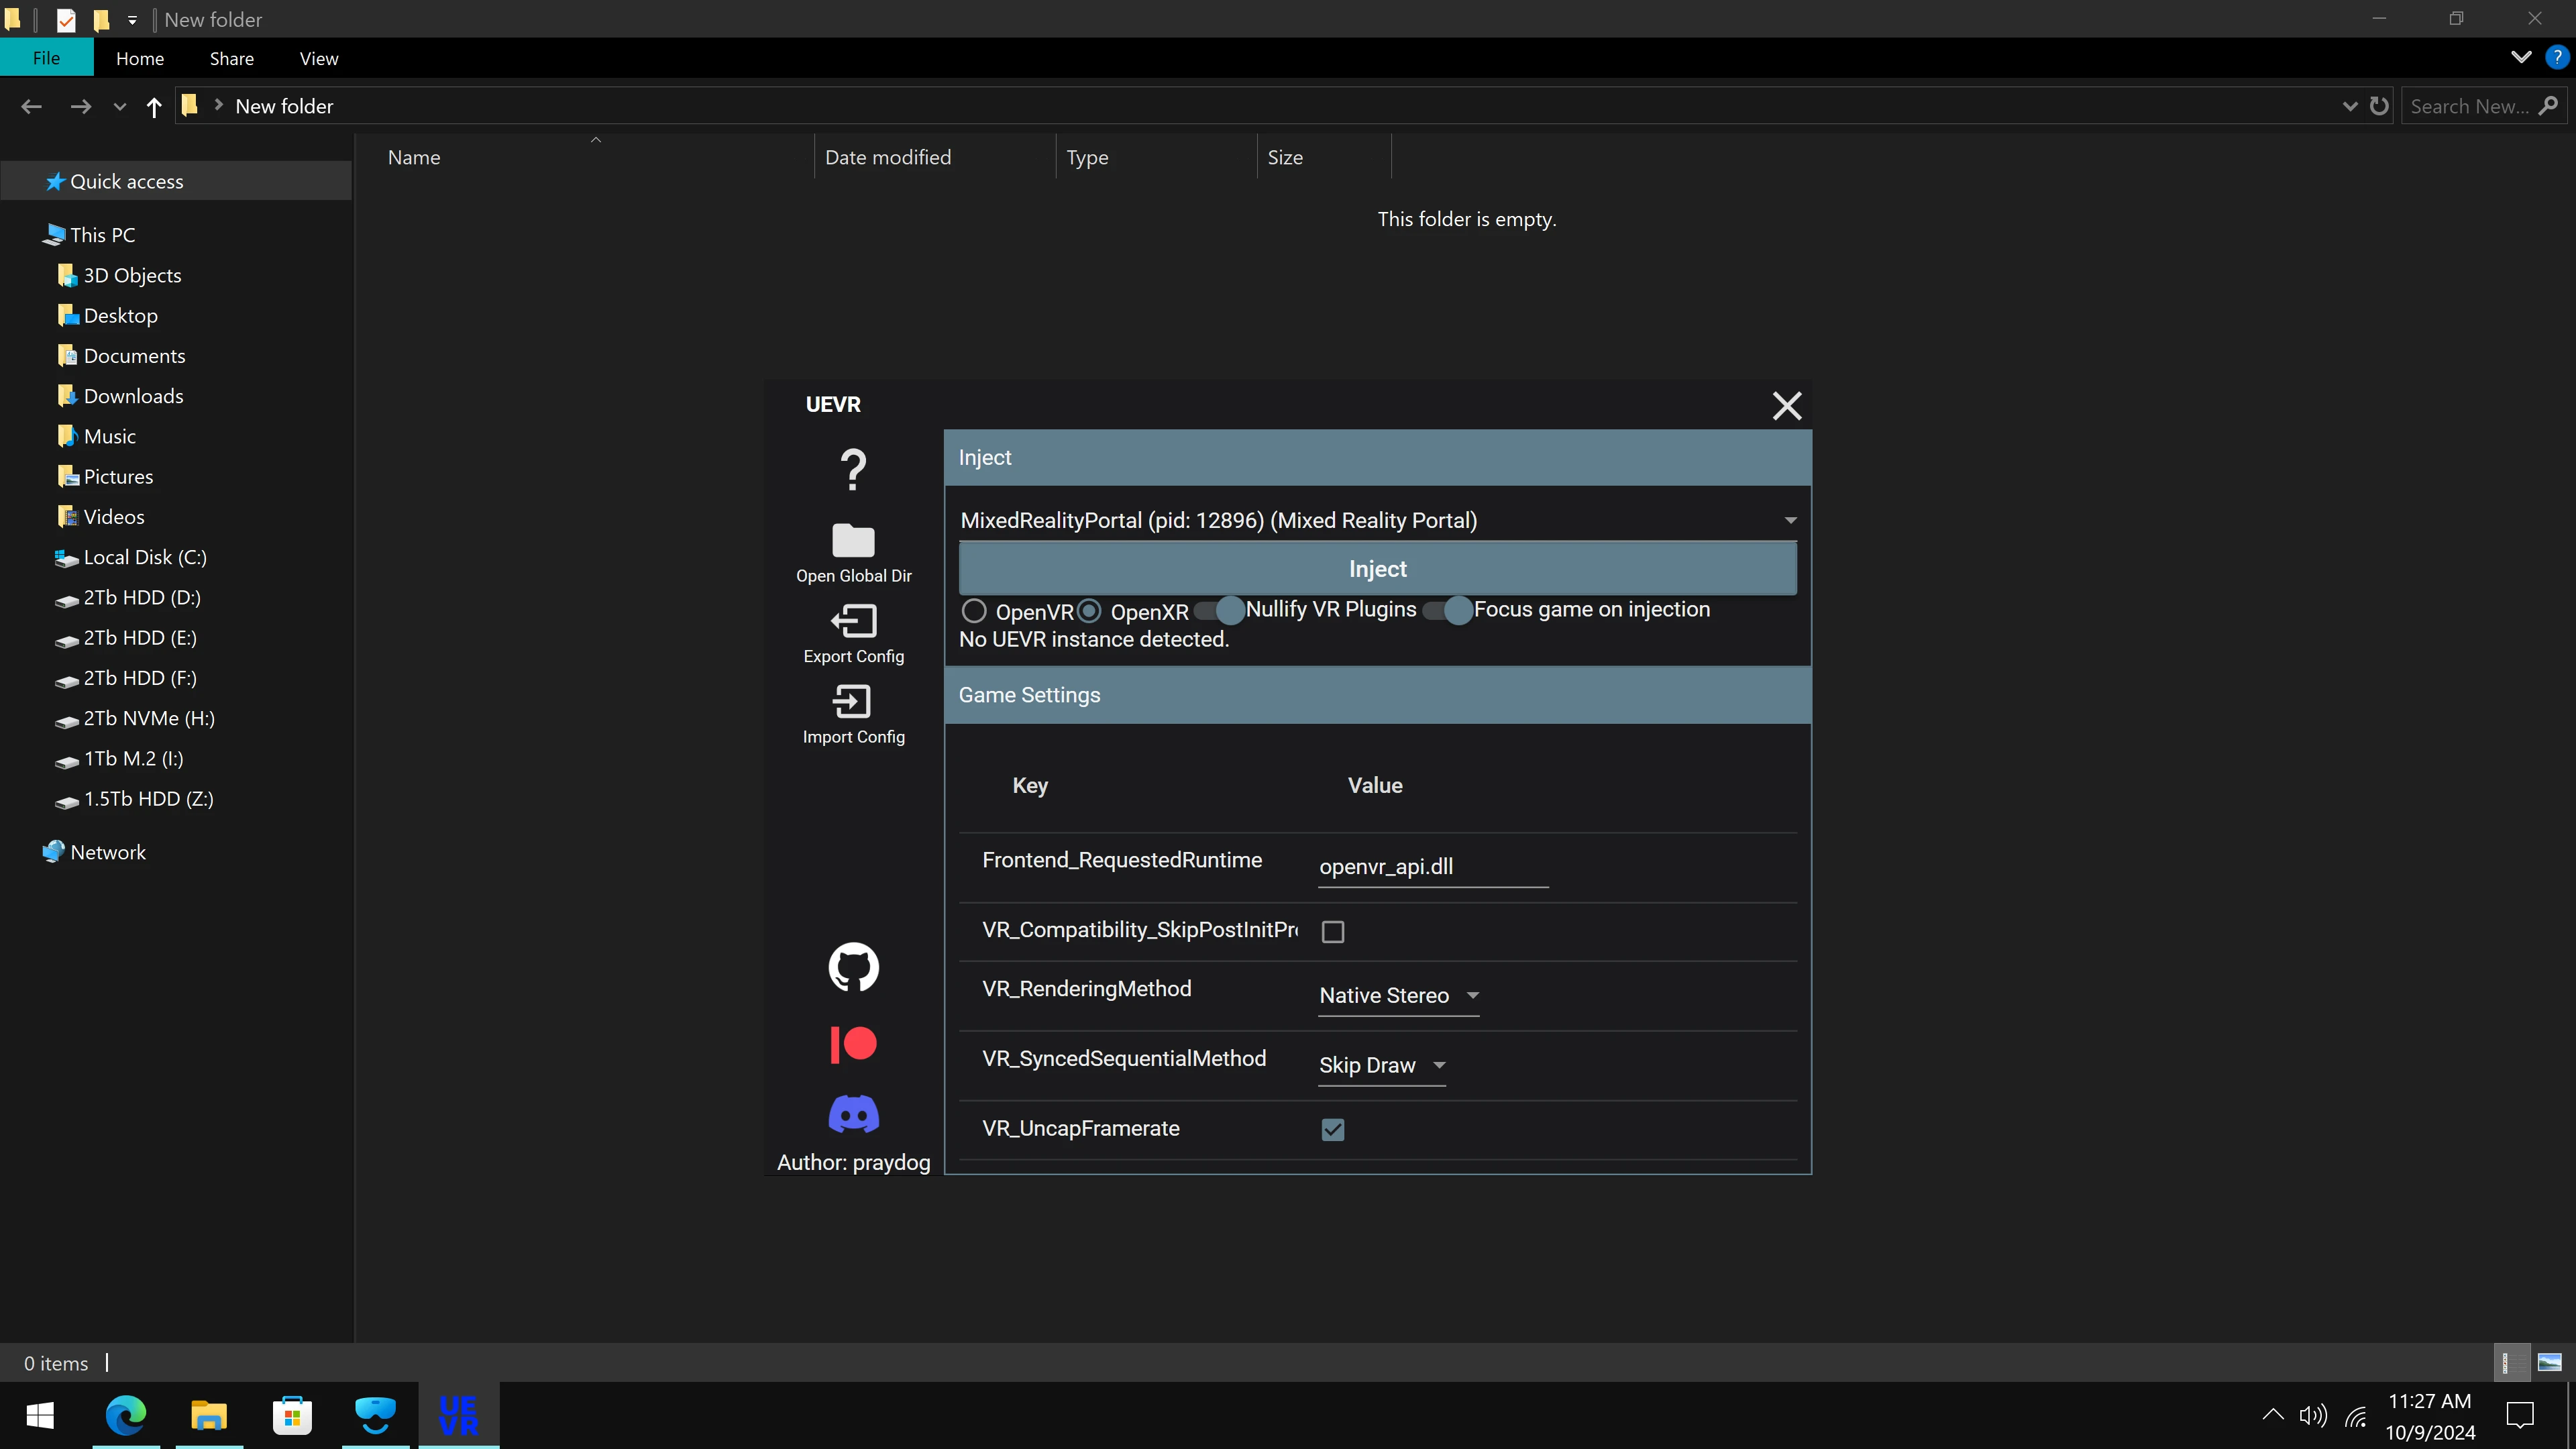Open 2Tb NVMe (H:) drive
Image resolution: width=2576 pixels, height=1449 pixels.
click(149, 718)
